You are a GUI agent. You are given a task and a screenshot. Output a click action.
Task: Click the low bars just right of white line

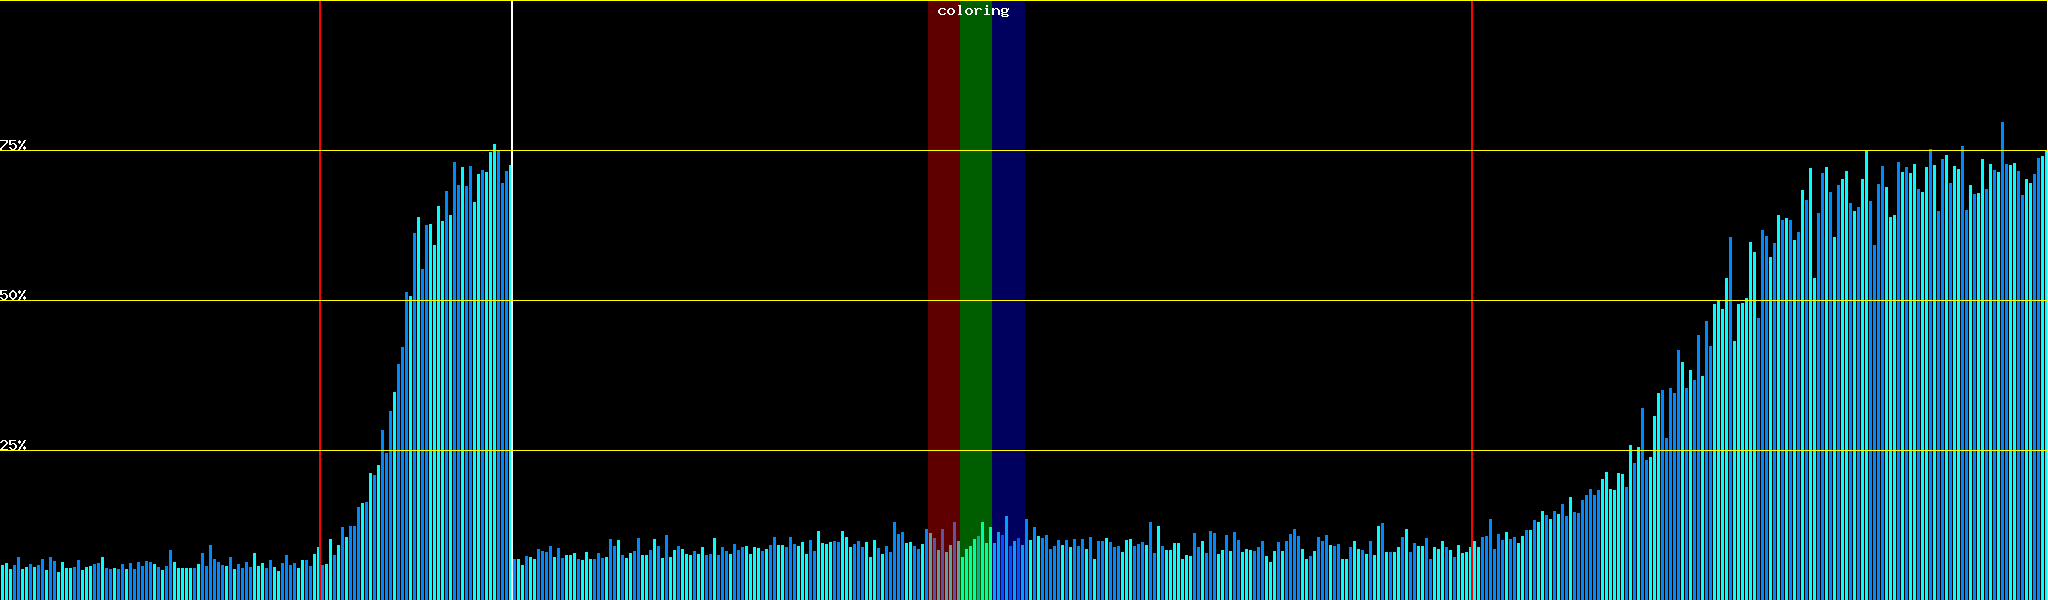tap(530, 578)
